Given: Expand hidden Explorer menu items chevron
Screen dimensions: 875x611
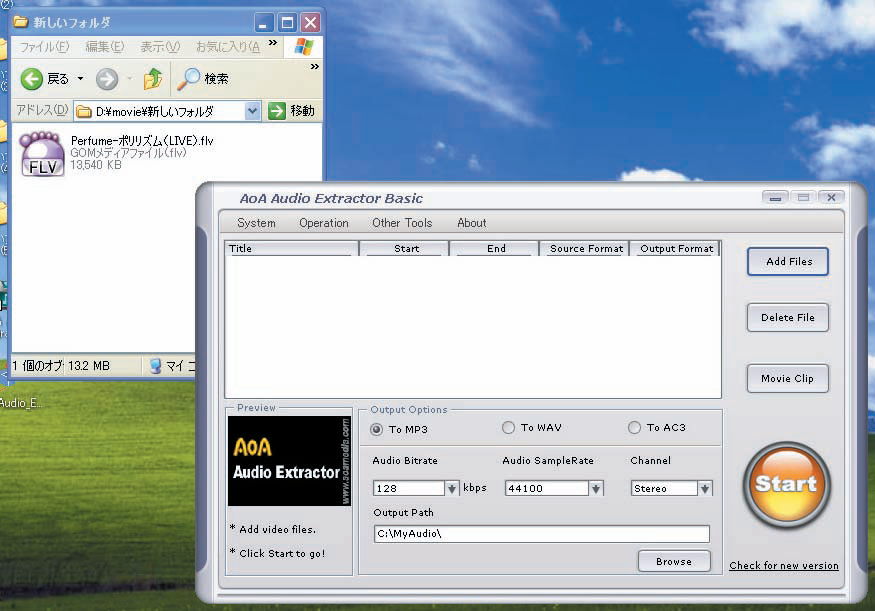Looking at the screenshot, I should coord(272,42).
